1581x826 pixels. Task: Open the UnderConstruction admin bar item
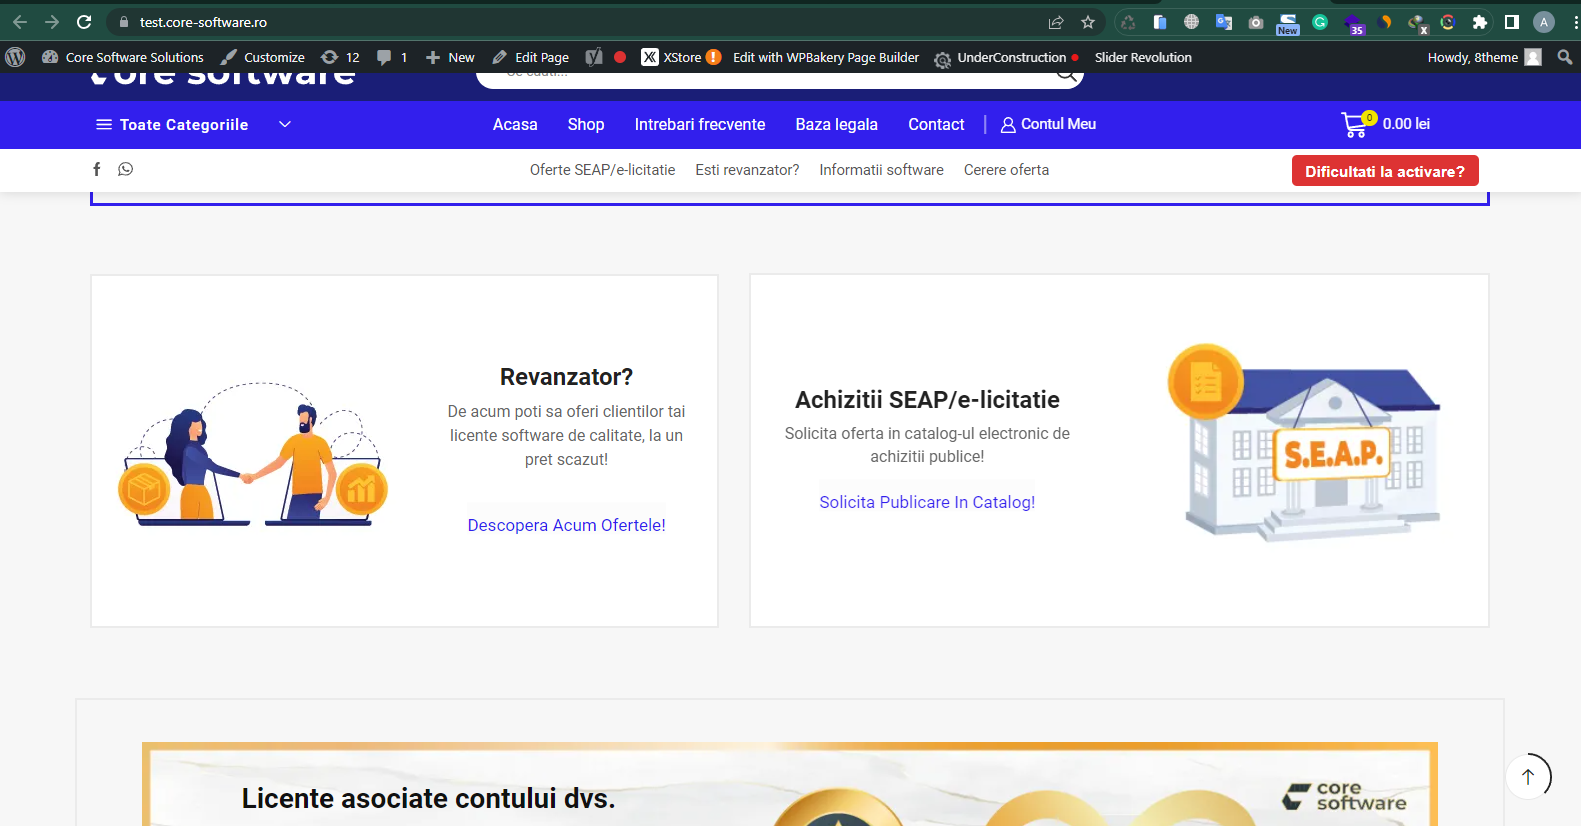(1006, 57)
